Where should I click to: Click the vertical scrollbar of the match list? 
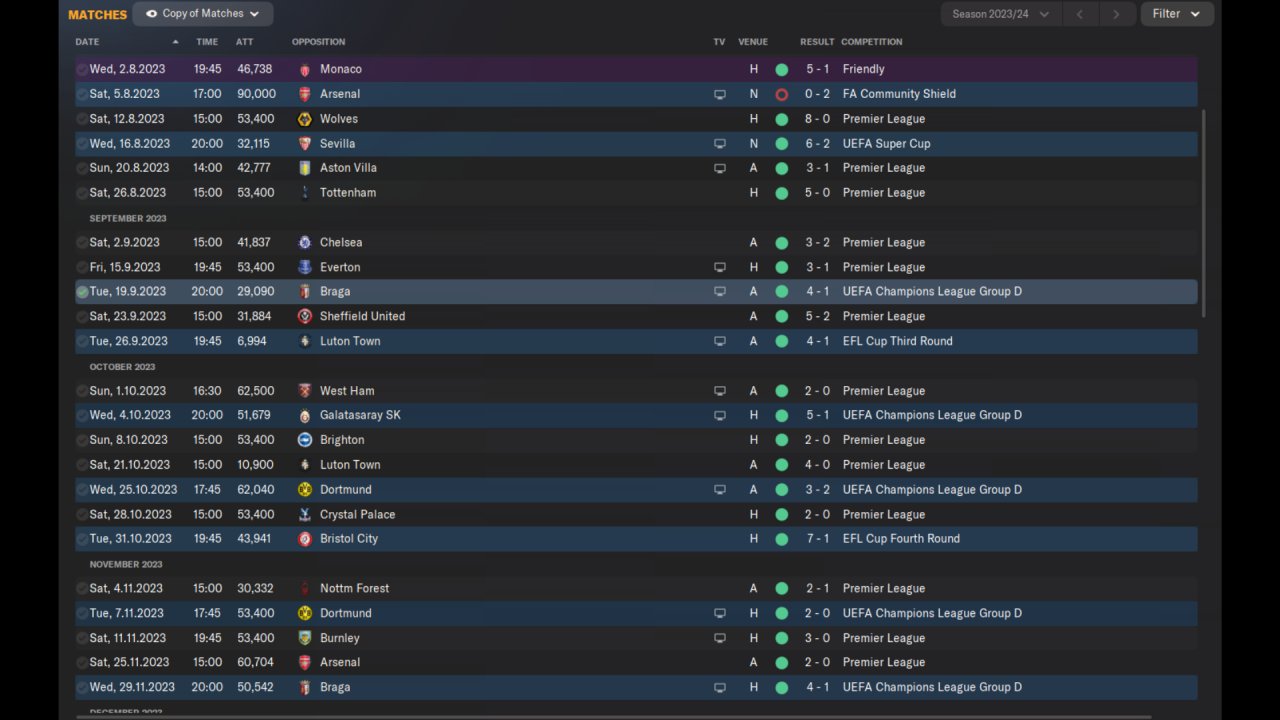[1203, 214]
